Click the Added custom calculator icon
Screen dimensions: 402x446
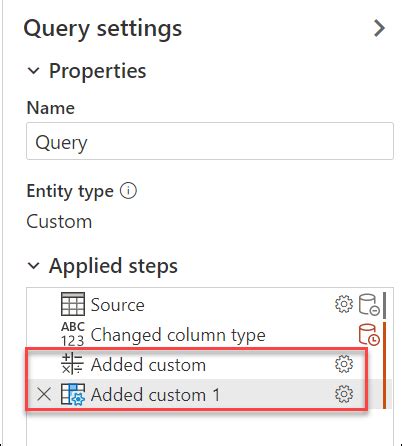click(72, 364)
